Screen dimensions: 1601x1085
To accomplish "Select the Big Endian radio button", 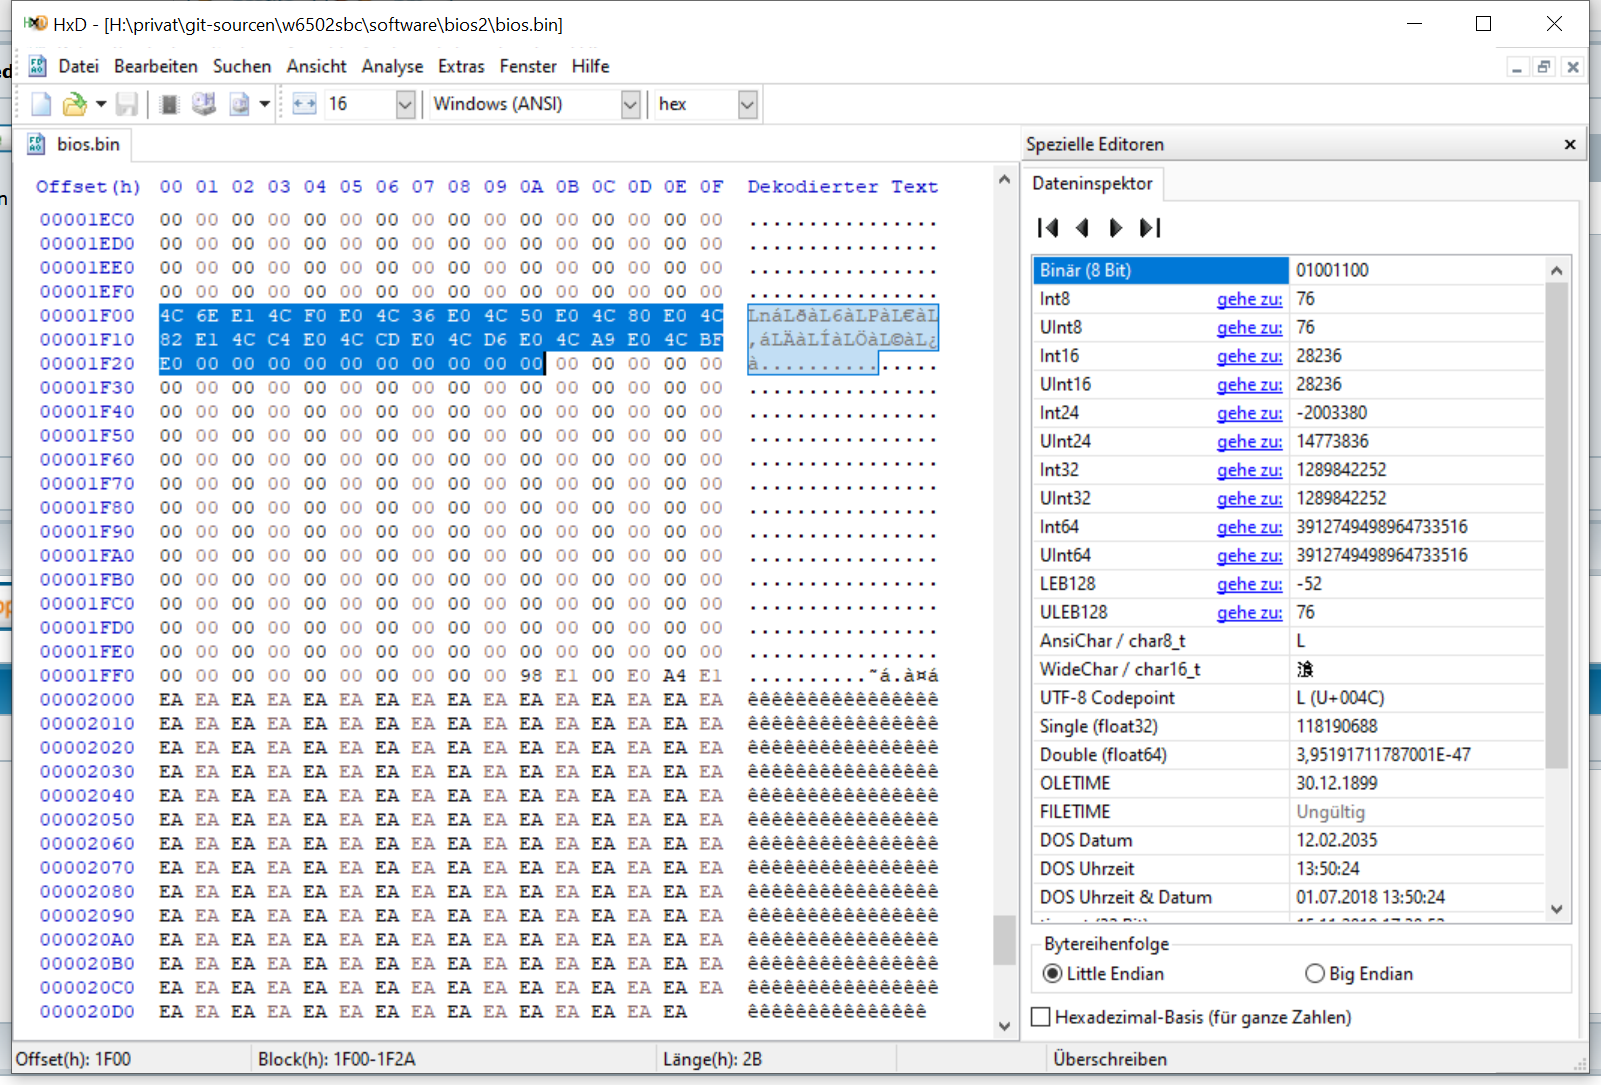I will pyautogui.click(x=1315, y=974).
